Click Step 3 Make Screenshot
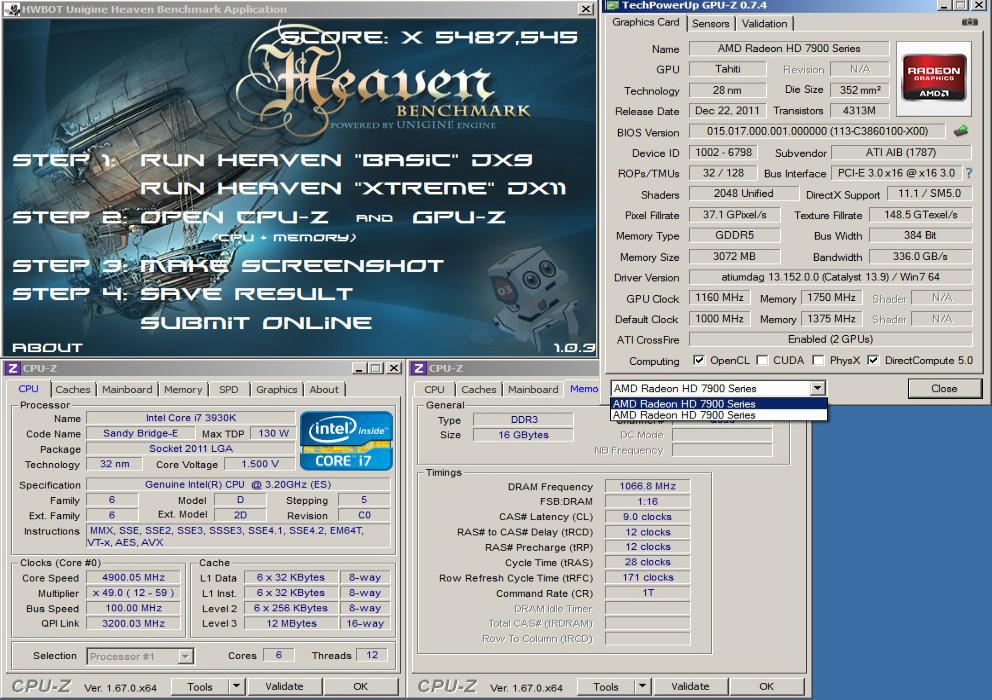The height and width of the screenshot is (700, 992). point(228,266)
